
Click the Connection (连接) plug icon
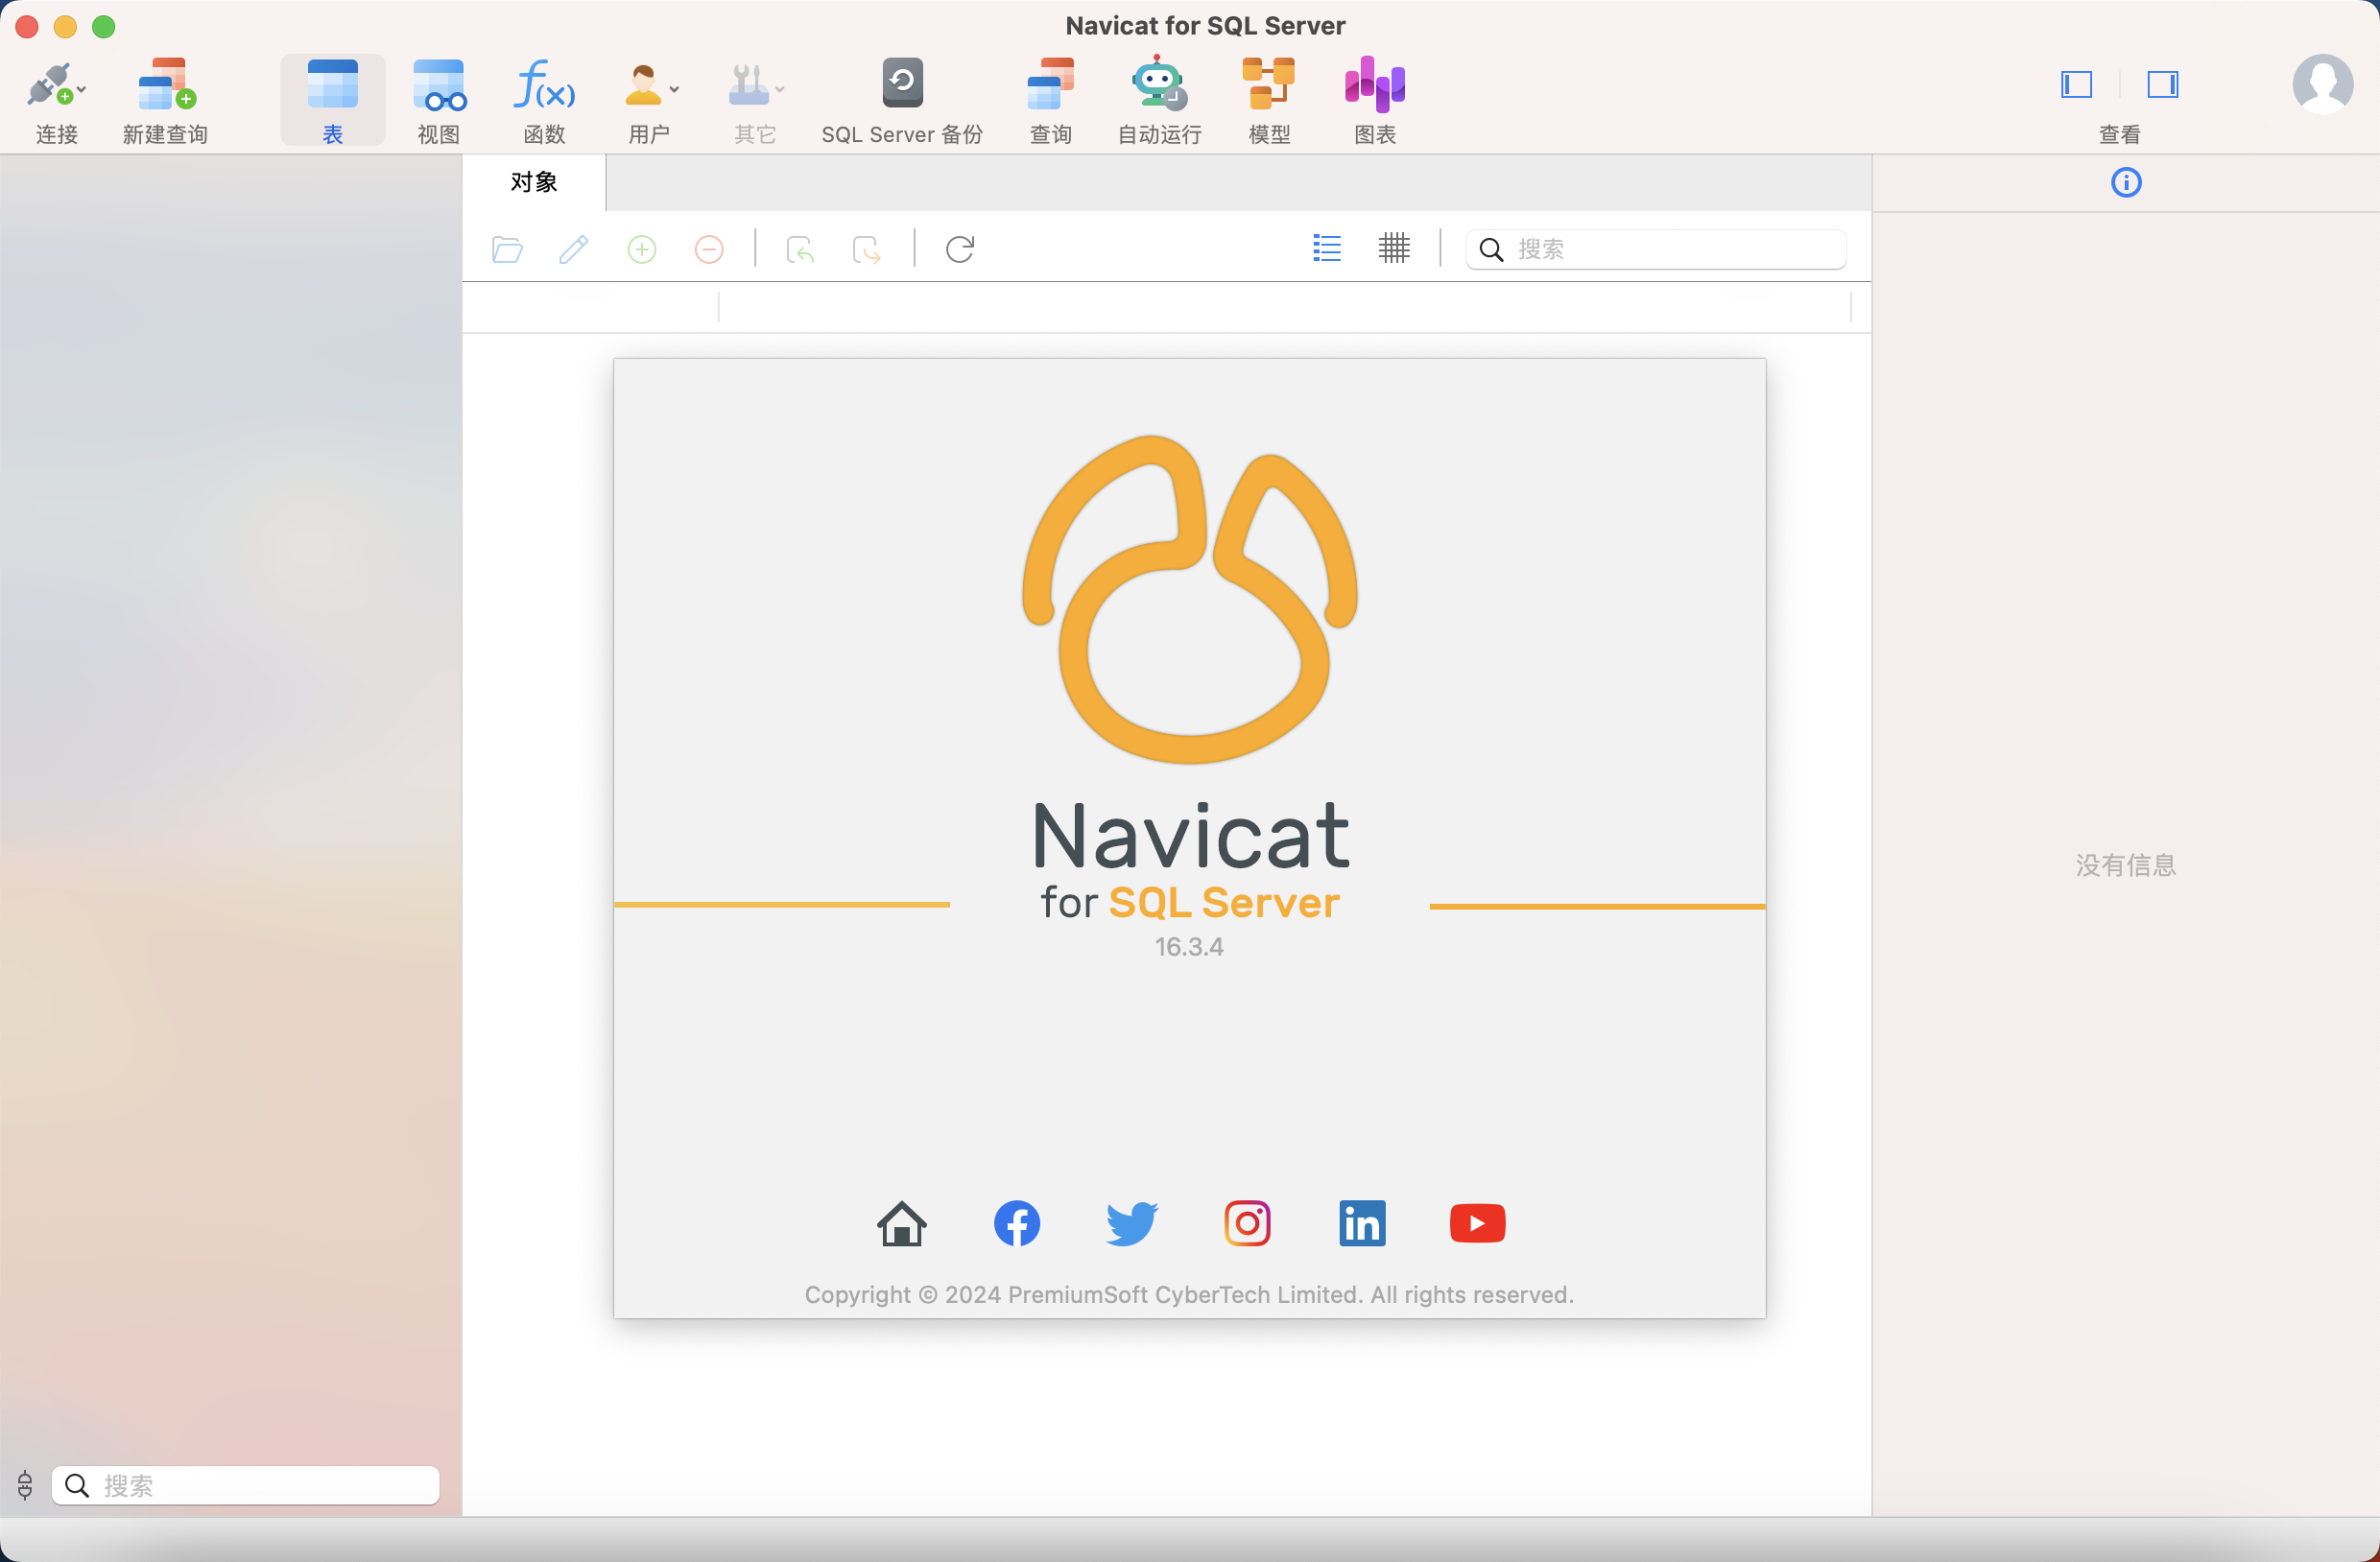50,85
